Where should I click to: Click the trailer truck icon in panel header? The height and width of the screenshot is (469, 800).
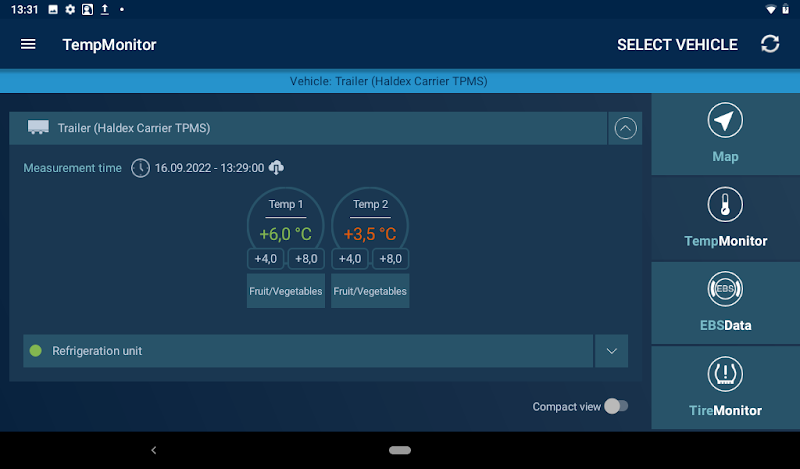point(38,128)
